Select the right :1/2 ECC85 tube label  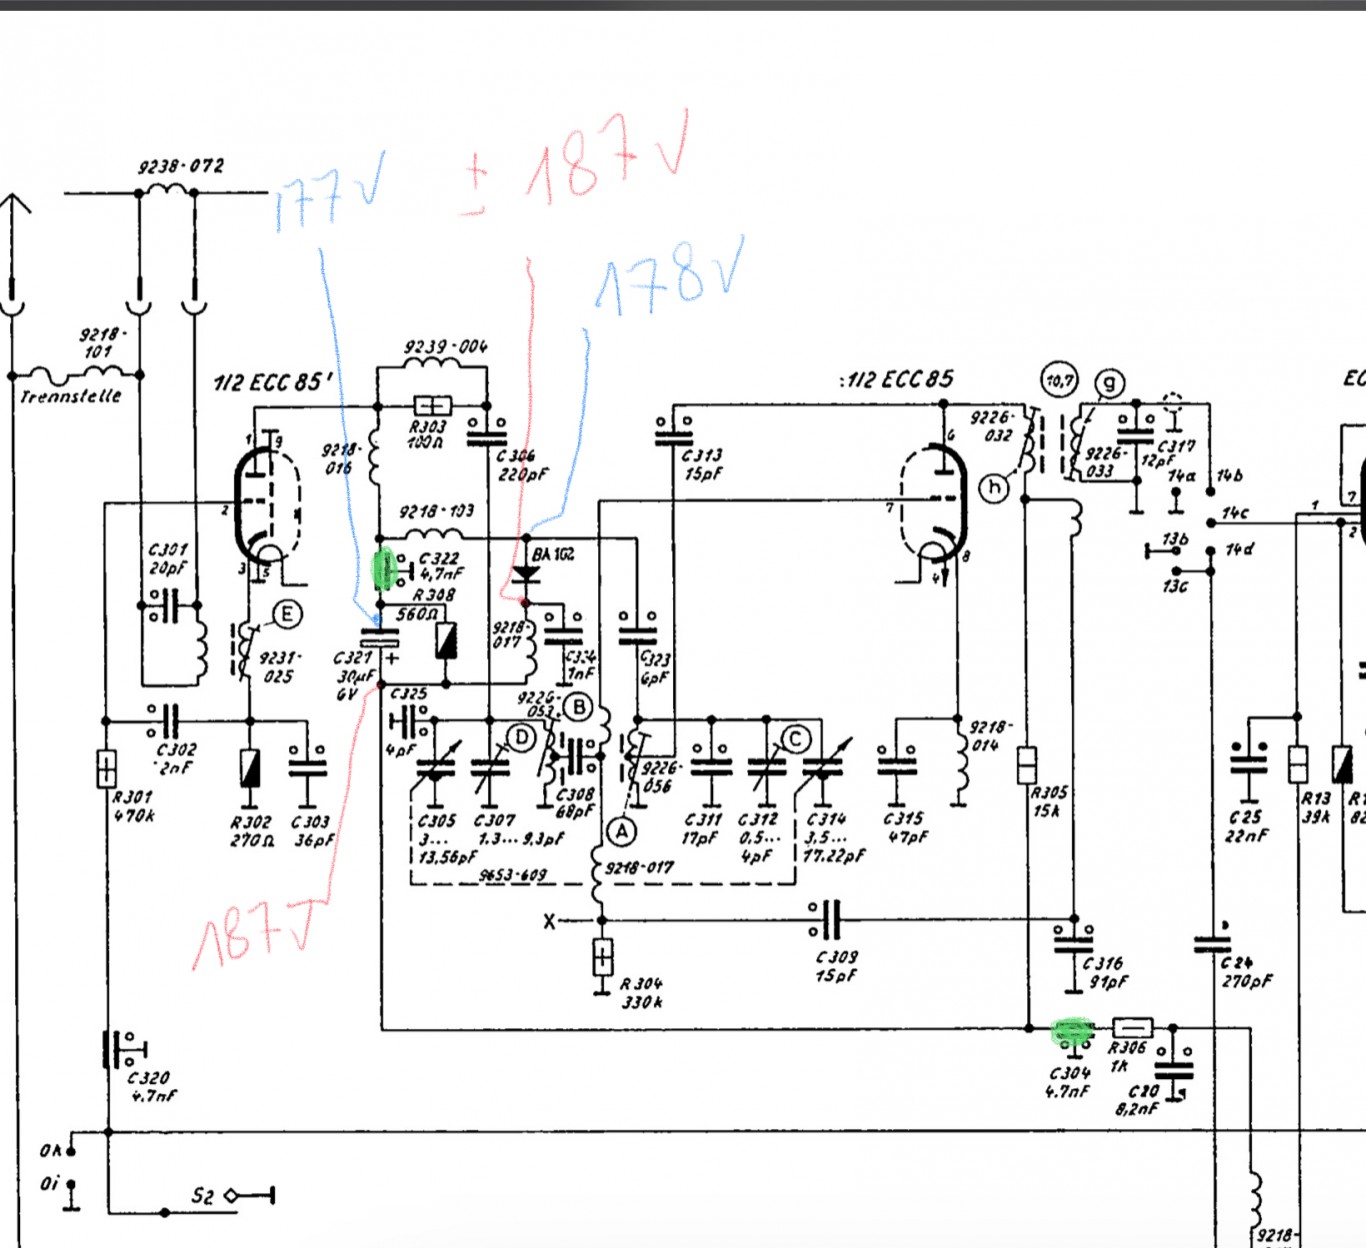(x=896, y=379)
